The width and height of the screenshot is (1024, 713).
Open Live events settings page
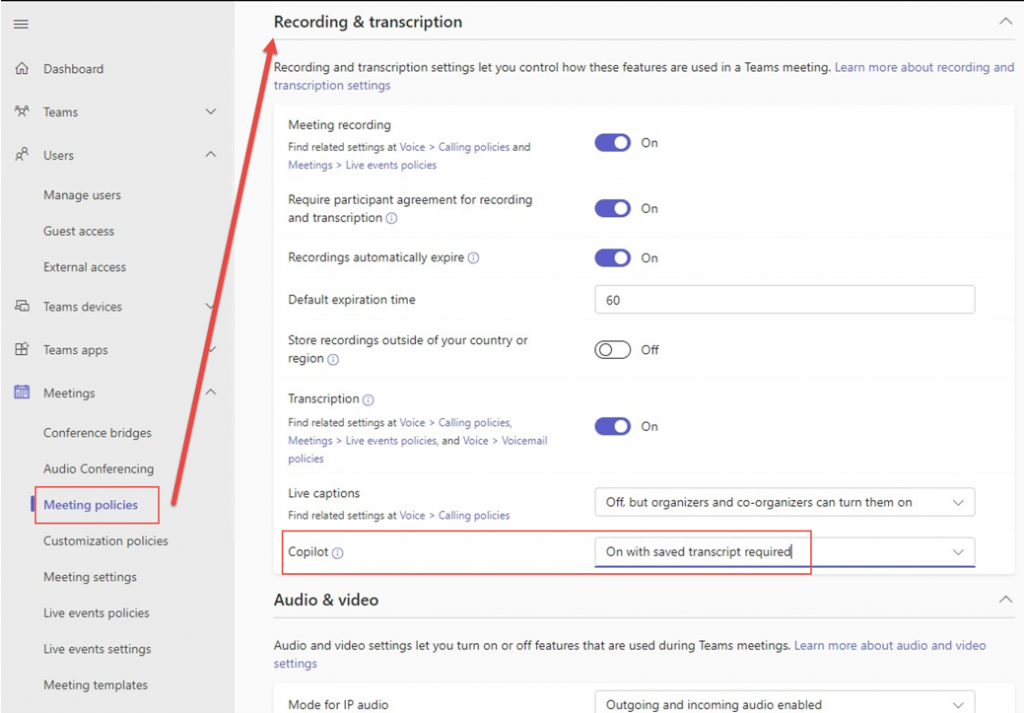click(97, 649)
